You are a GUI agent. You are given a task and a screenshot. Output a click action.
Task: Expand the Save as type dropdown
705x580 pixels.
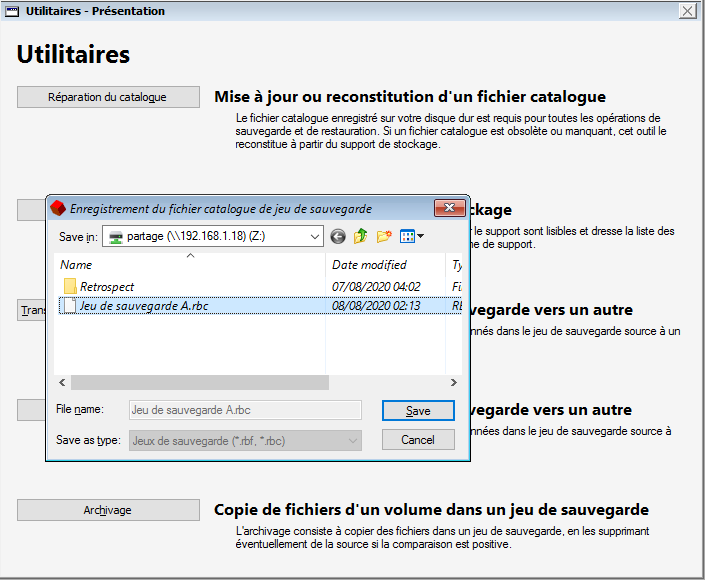(x=352, y=440)
